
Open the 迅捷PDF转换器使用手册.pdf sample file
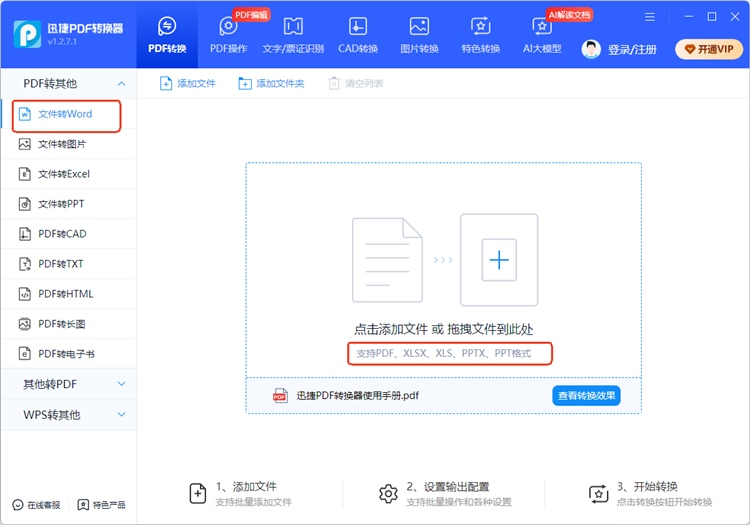(x=357, y=396)
